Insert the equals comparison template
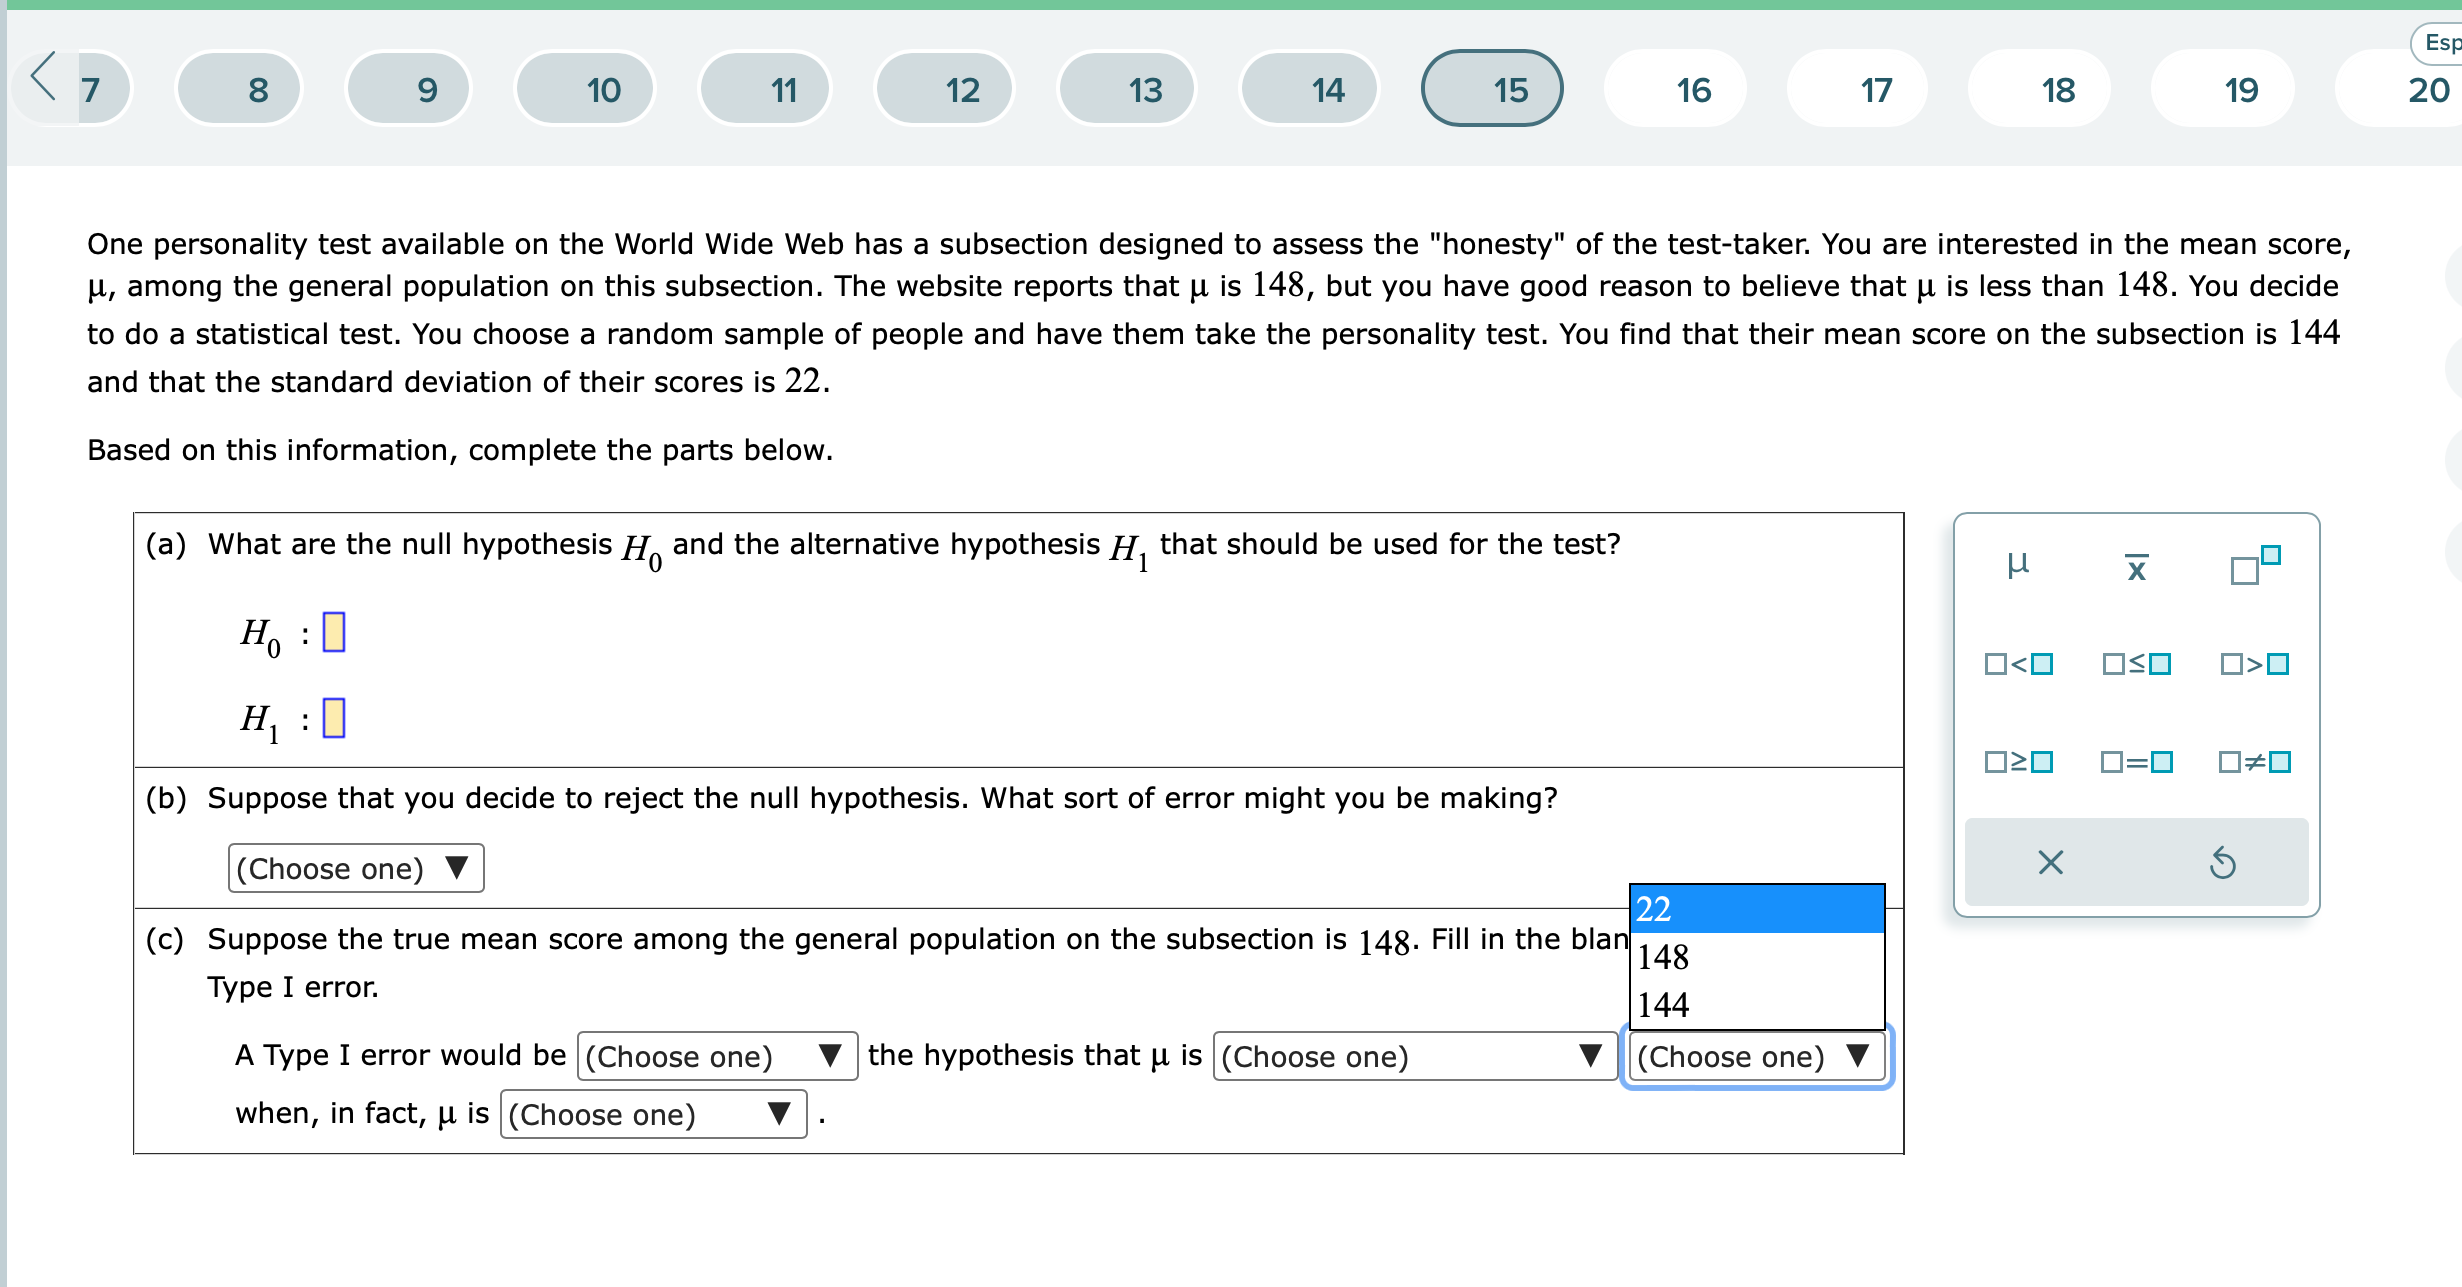Viewport: 2462px width, 1287px height. point(2136,762)
